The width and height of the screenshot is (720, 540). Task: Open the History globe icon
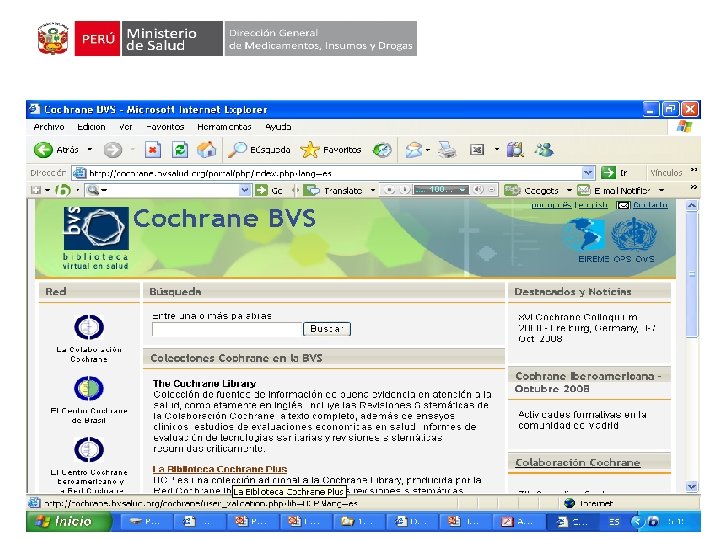(382, 150)
